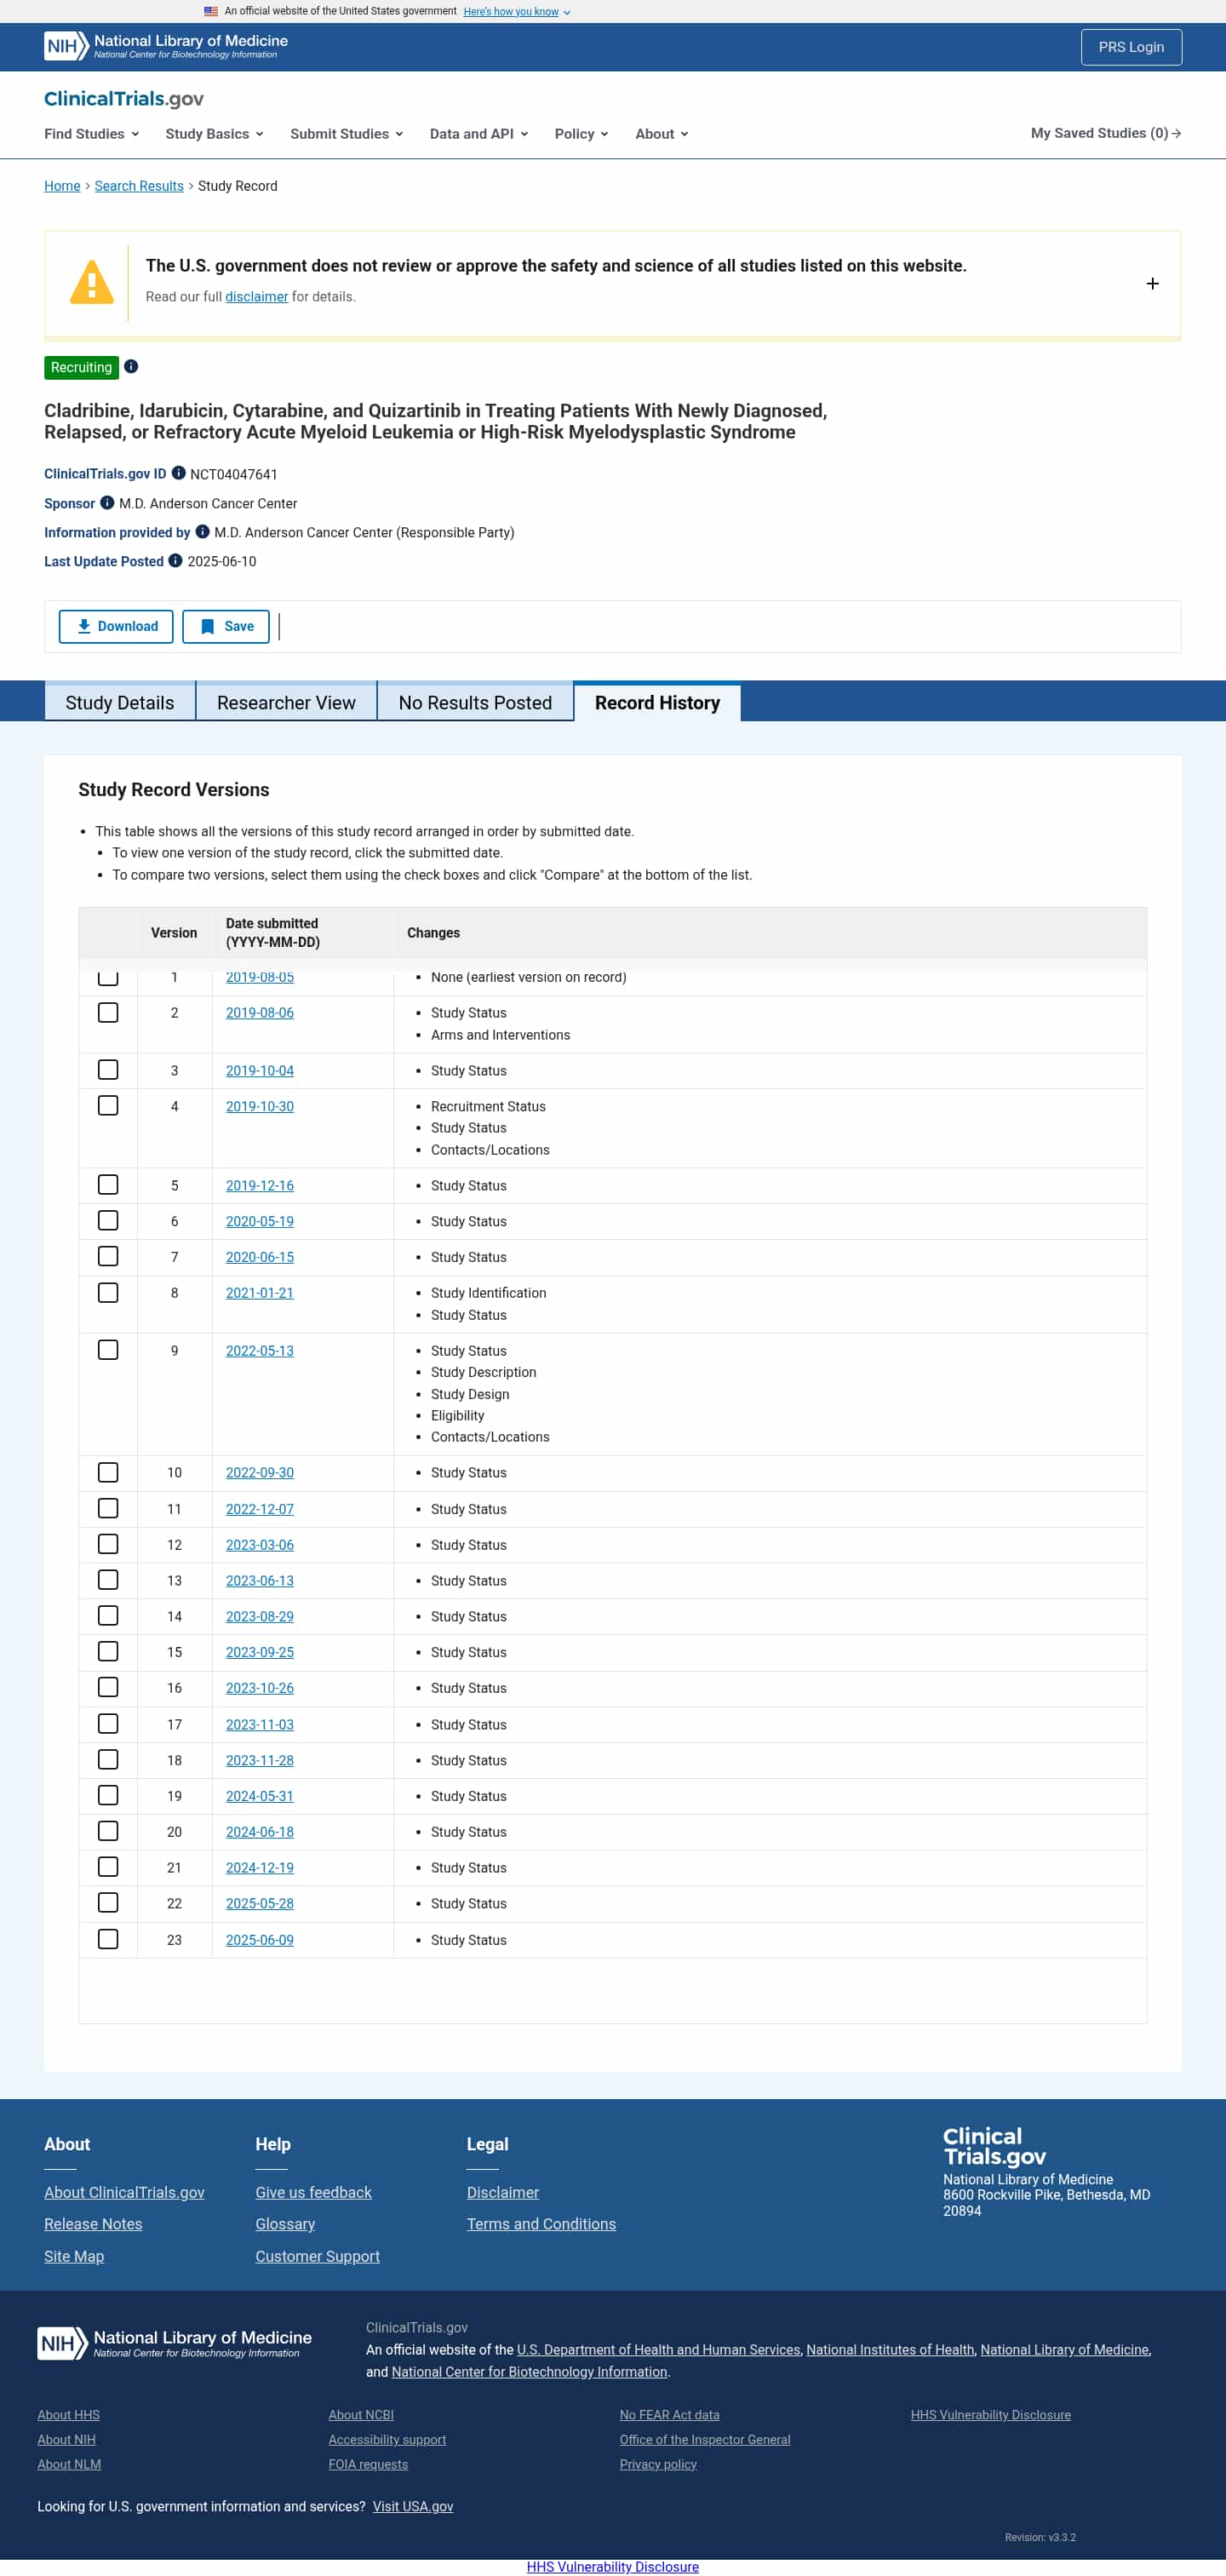
Task: Go to My Saved Studies
Action: coord(1105,133)
